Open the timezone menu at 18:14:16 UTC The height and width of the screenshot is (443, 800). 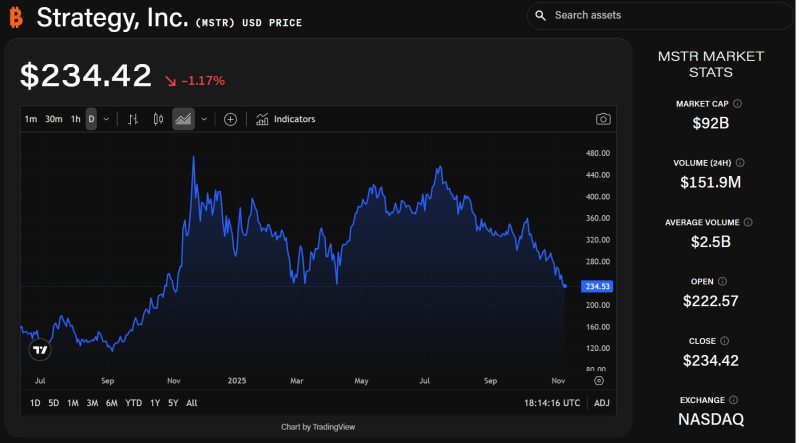coord(551,403)
